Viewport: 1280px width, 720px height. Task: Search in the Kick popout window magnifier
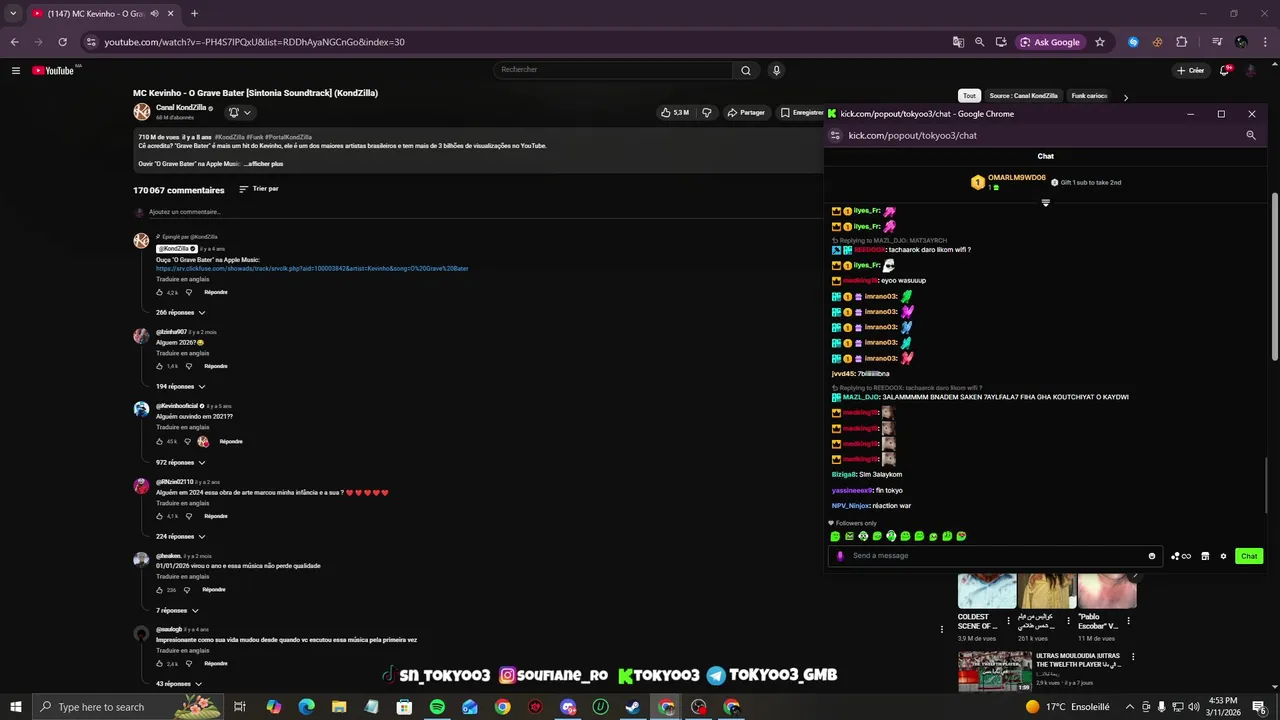(x=1251, y=135)
